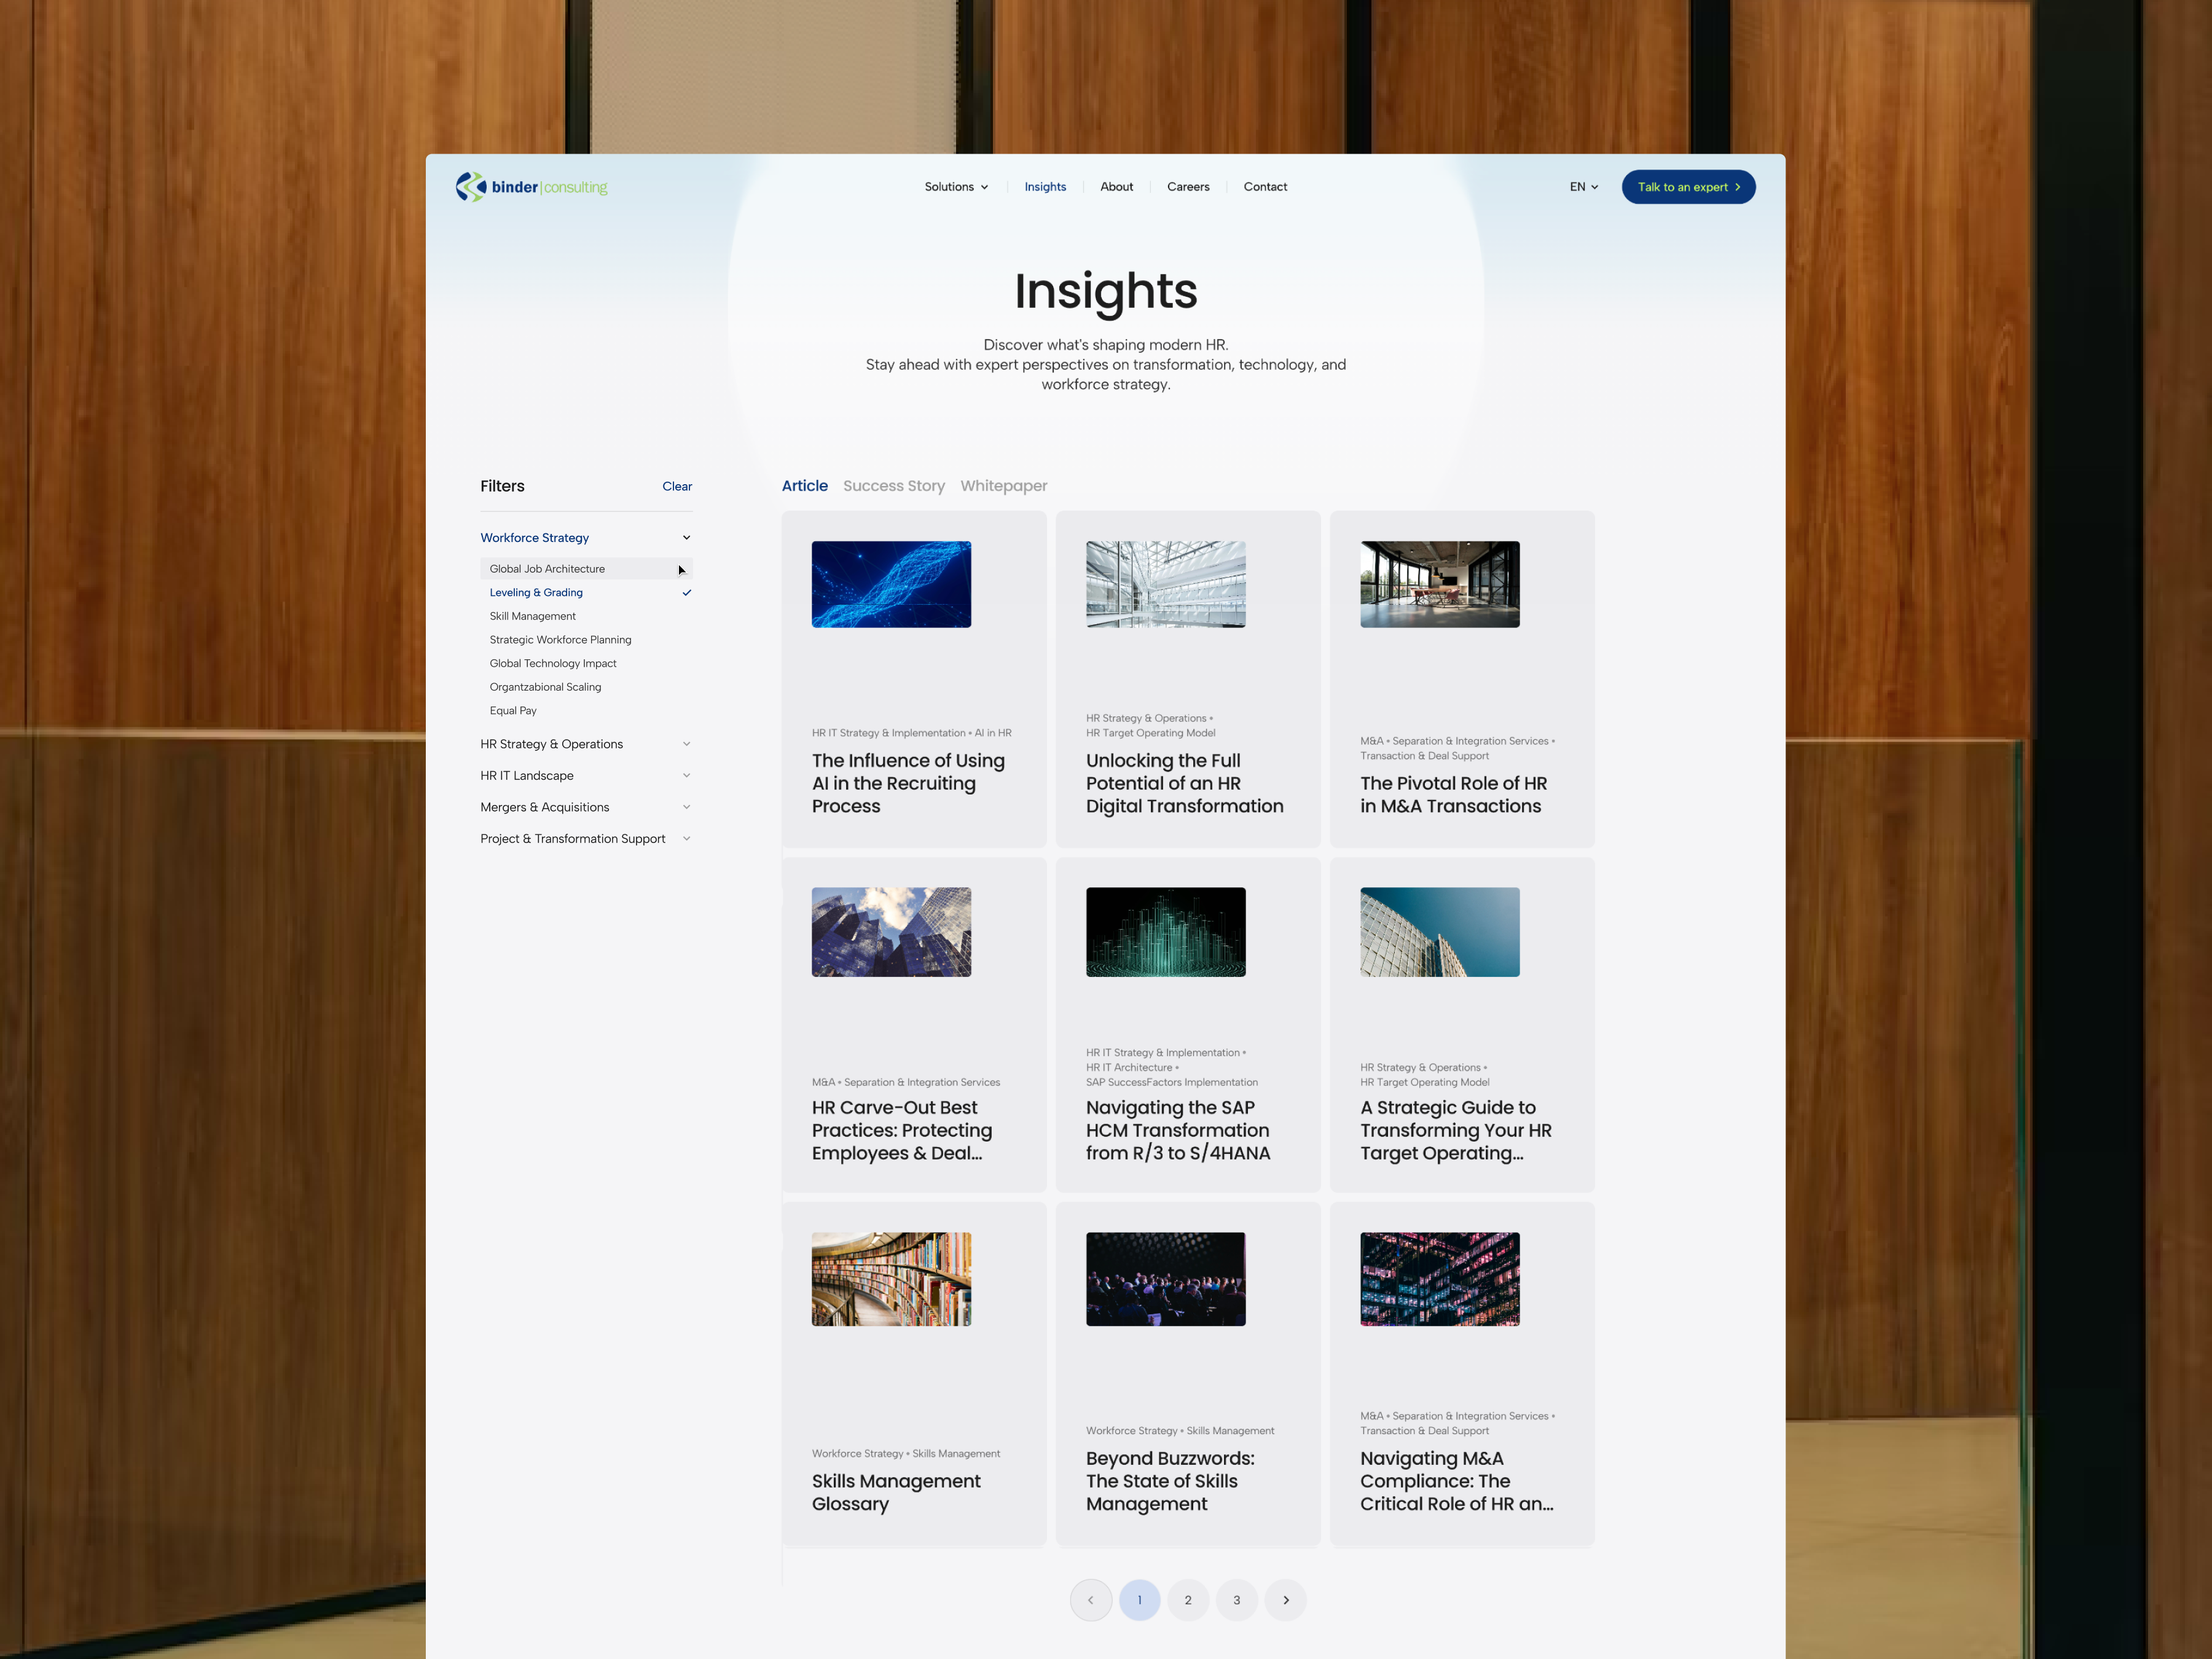
Task: Uncheck the Leveling & Grading filter
Action: coord(586,593)
